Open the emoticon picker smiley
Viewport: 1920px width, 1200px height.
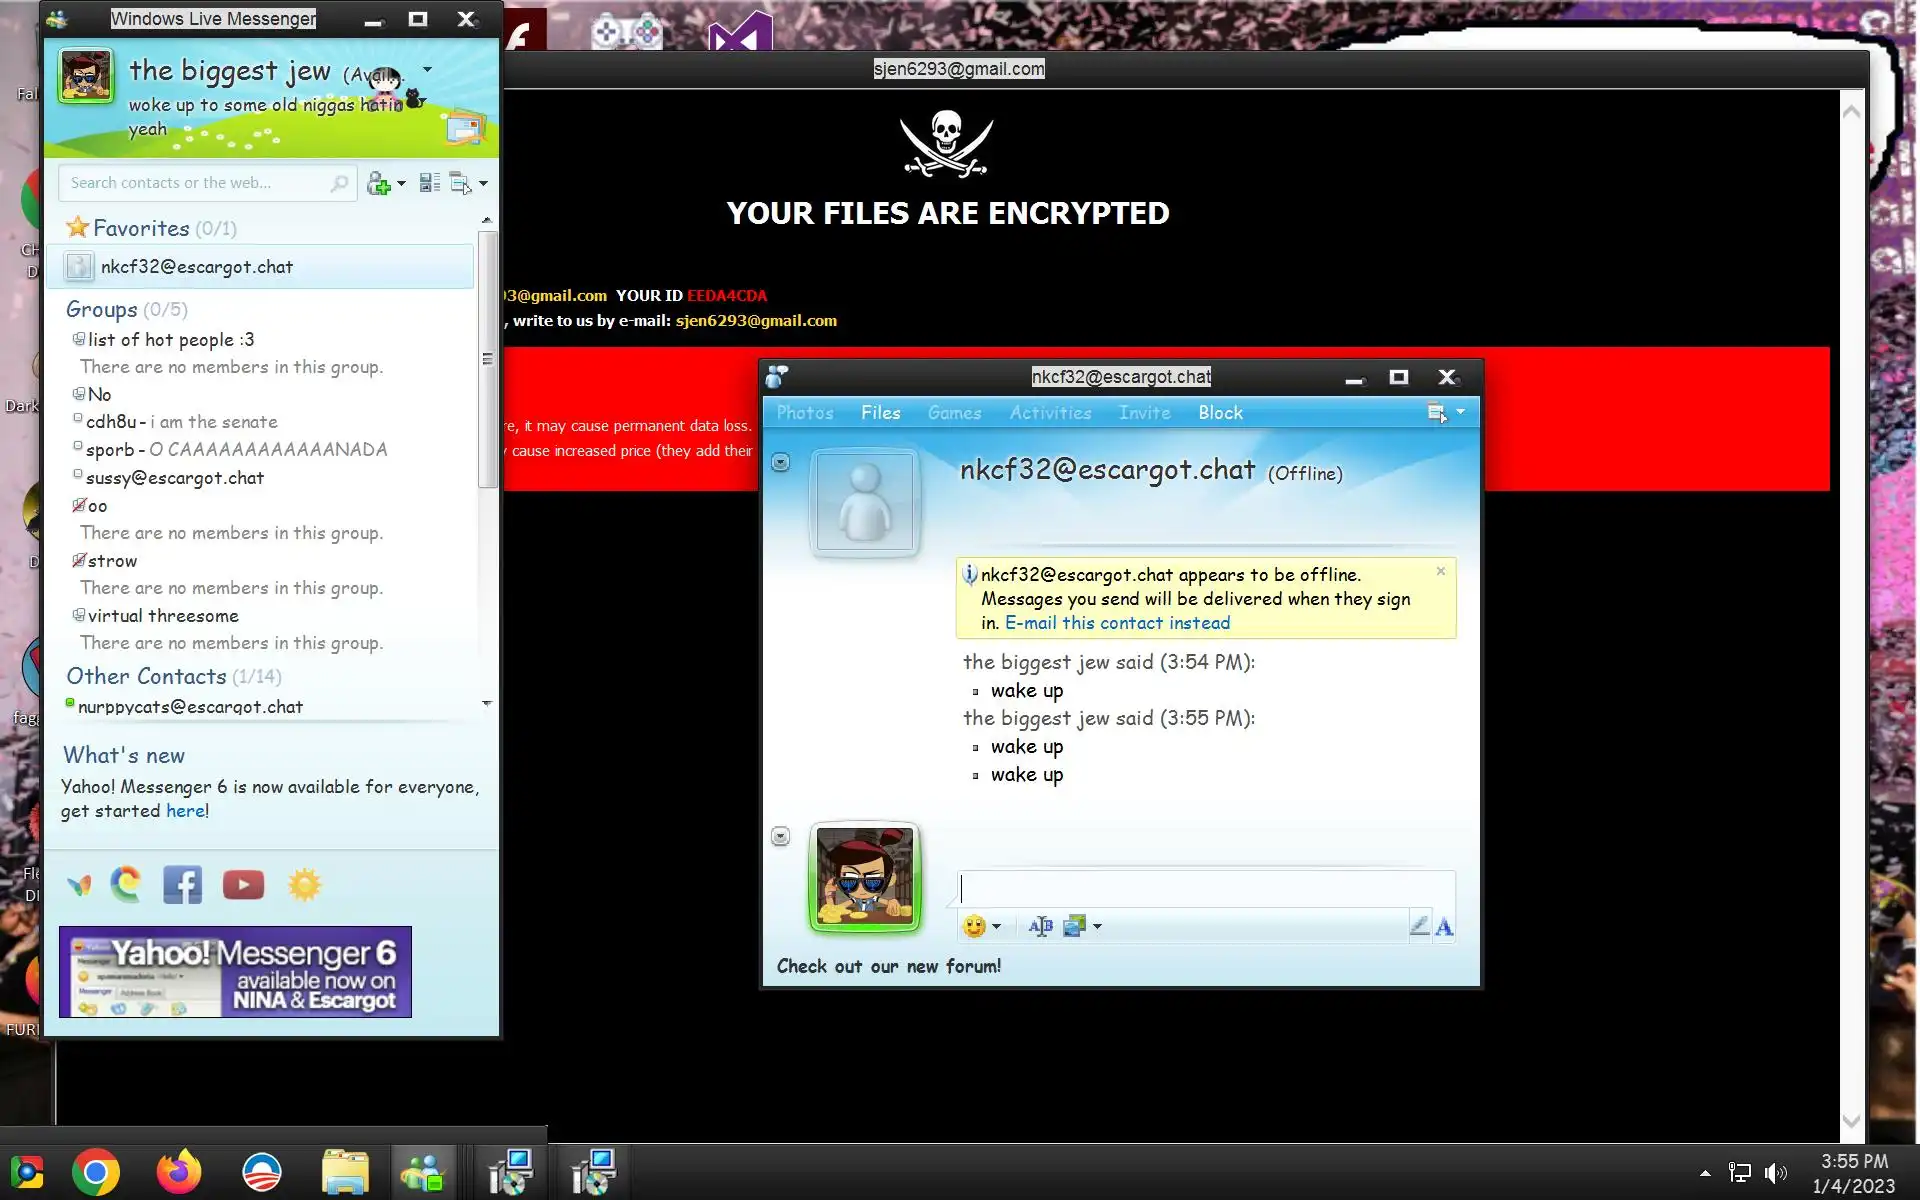[974, 926]
